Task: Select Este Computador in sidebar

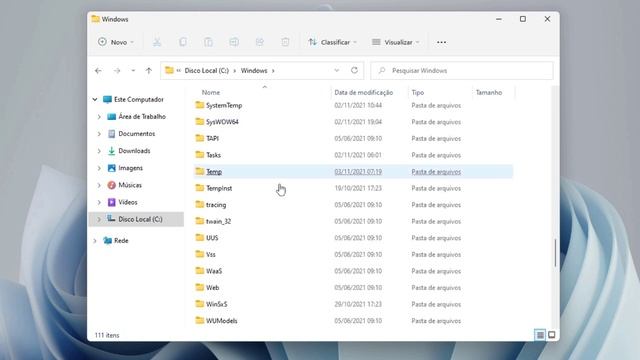Action: click(x=139, y=99)
